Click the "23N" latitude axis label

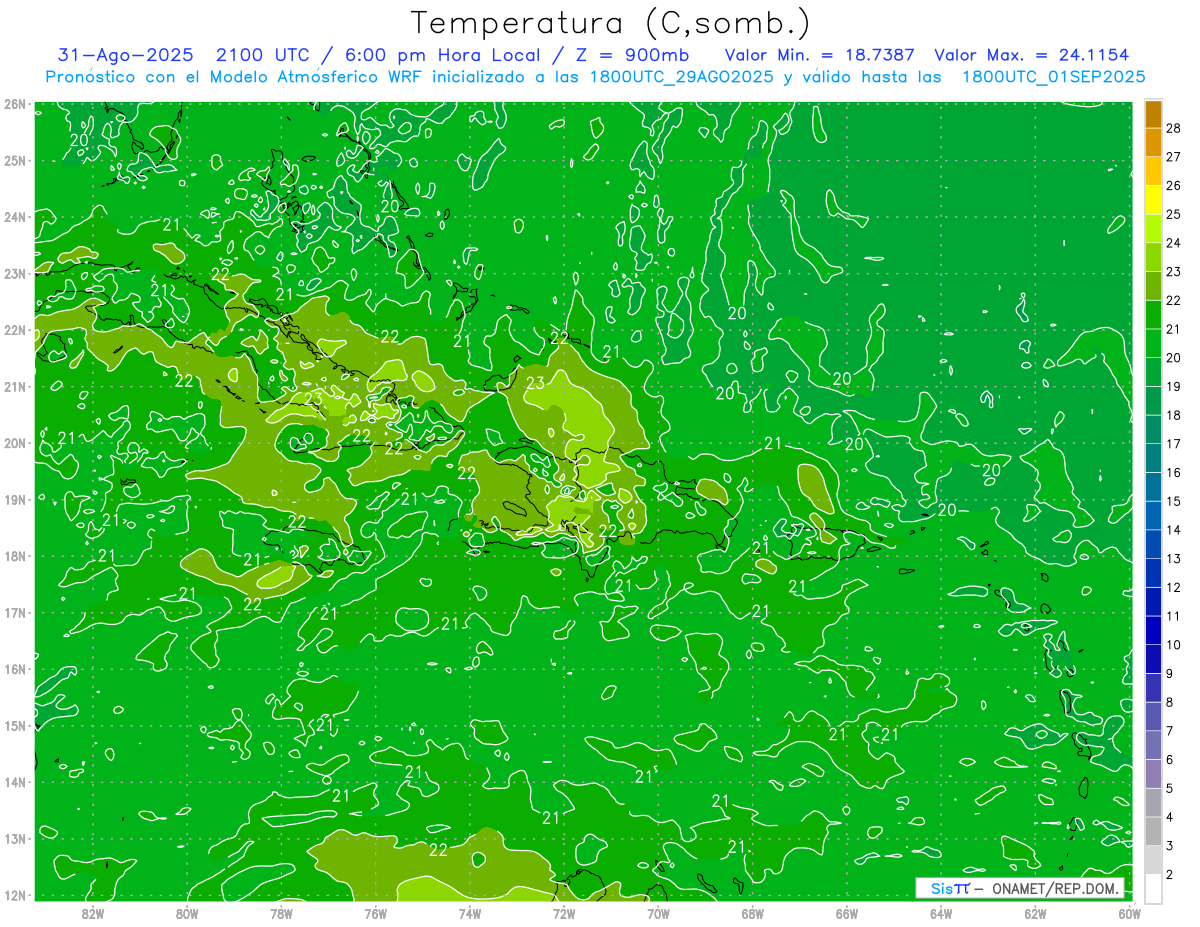15,273
